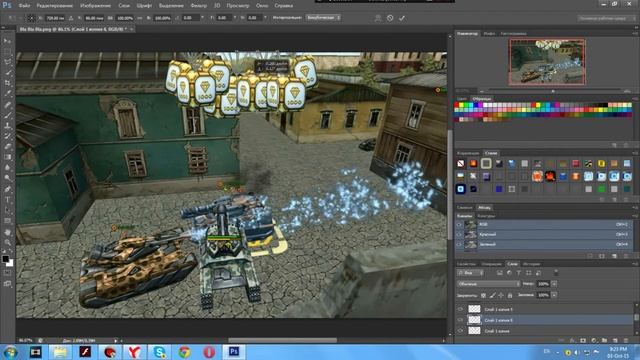
Task: Open the interpolation dropdown in options bar
Action: [323, 18]
